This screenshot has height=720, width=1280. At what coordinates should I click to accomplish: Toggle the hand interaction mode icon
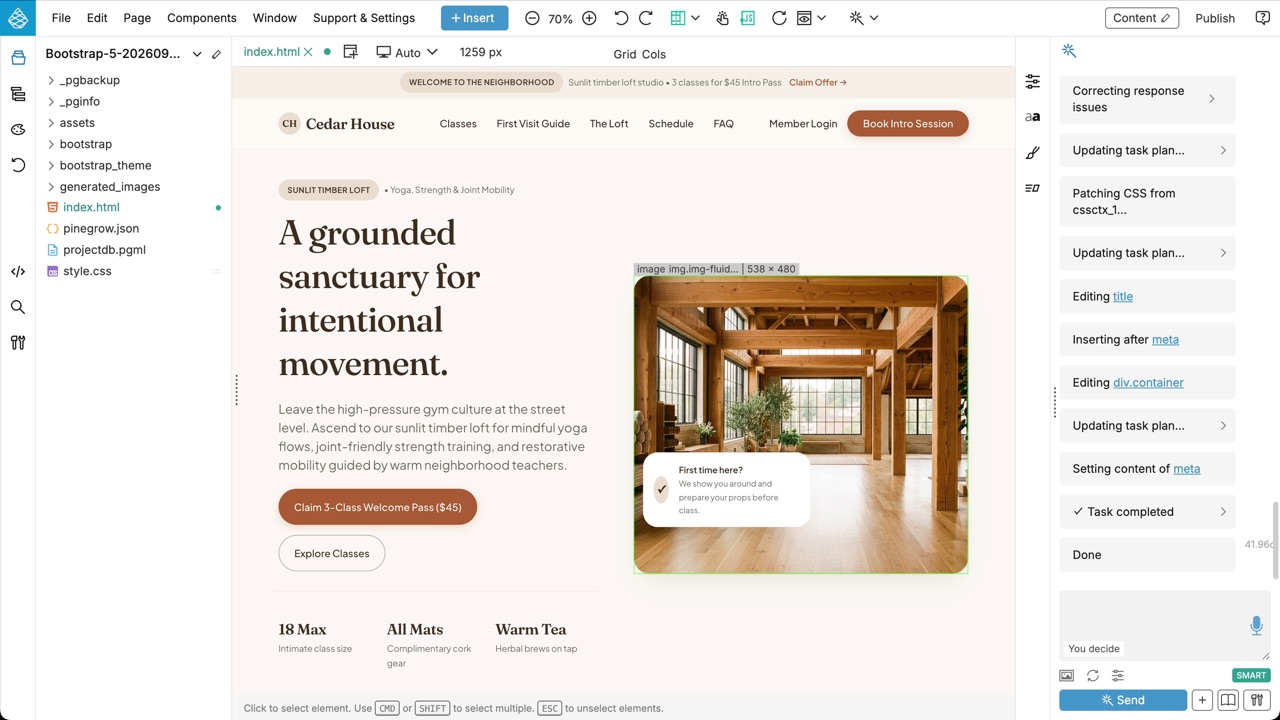pos(723,18)
